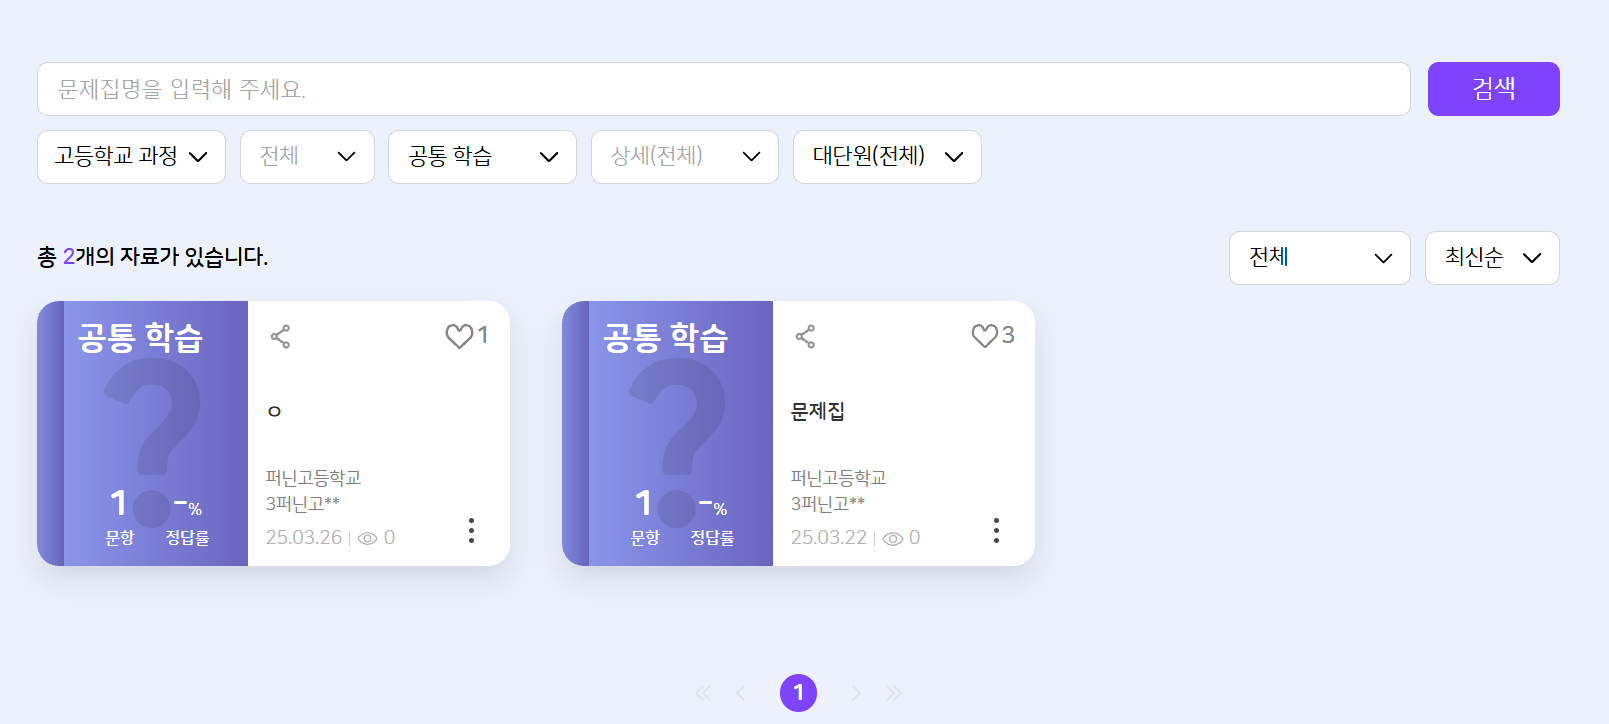This screenshot has width=1609, height=724.
Task: Open the 'ㅇ' card cover thumbnail
Action: pyautogui.click(x=143, y=433)
